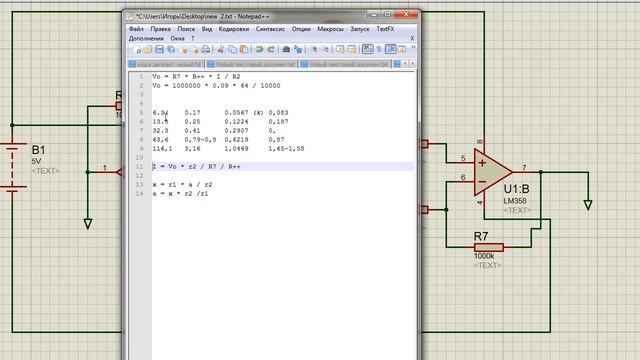Open the Правка menu
This screenshot has width=640, height=360.
click(x=160, y=29)
